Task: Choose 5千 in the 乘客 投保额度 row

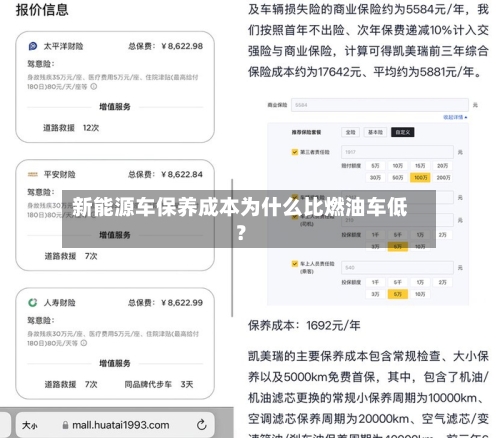Action: tap(398, 282)
